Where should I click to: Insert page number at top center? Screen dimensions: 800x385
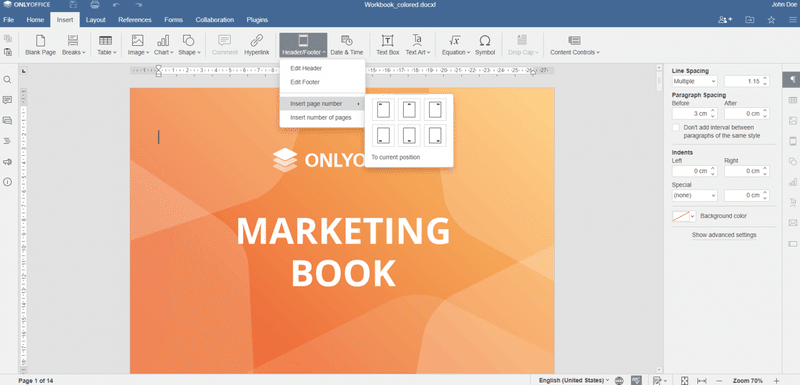pos(409,110)
